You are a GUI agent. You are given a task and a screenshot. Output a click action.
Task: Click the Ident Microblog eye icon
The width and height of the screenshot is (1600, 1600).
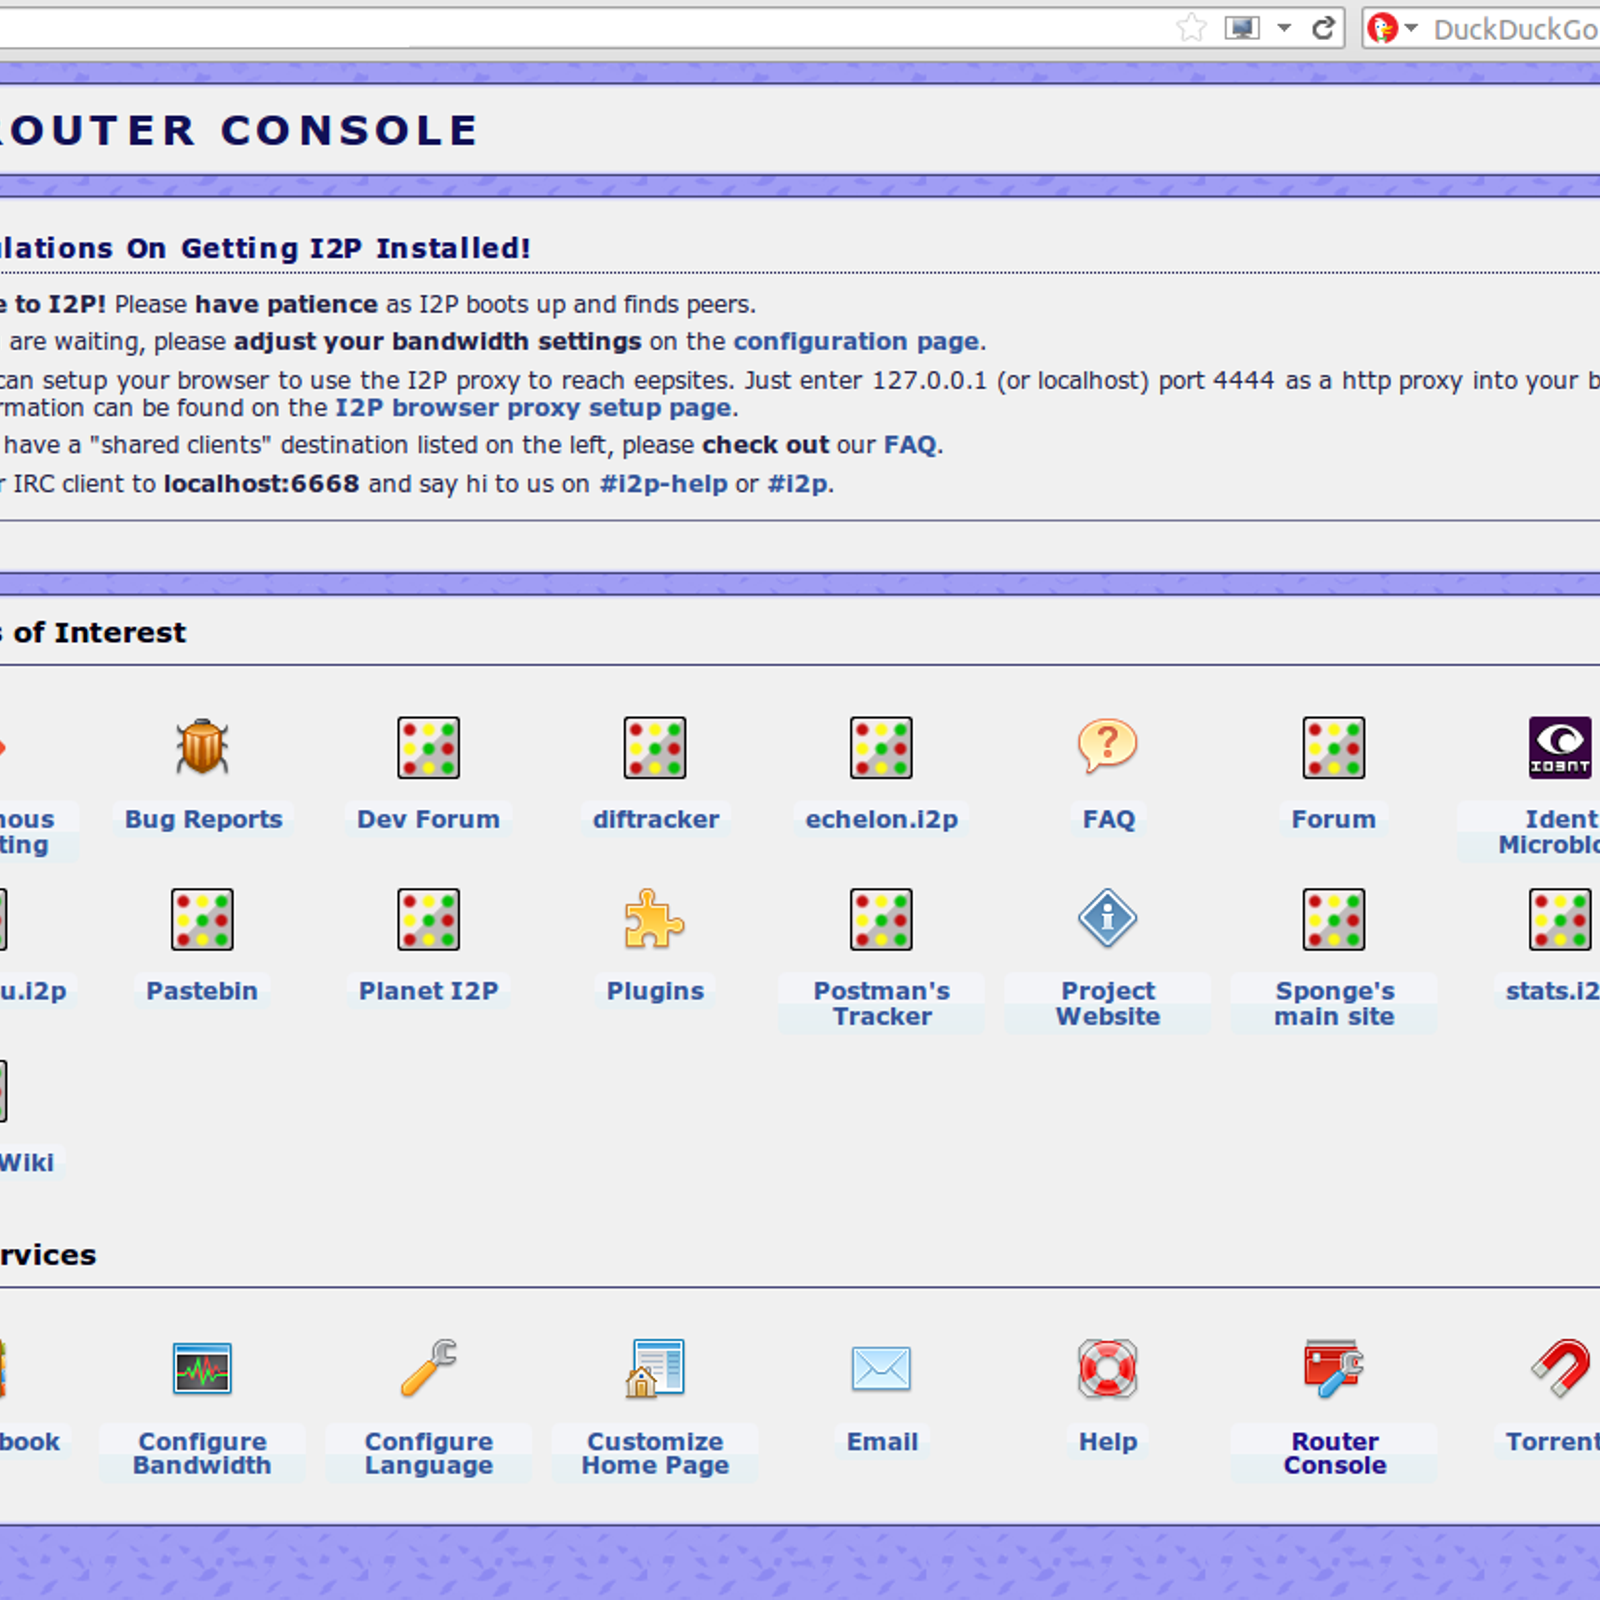[x=1560, y=747]
